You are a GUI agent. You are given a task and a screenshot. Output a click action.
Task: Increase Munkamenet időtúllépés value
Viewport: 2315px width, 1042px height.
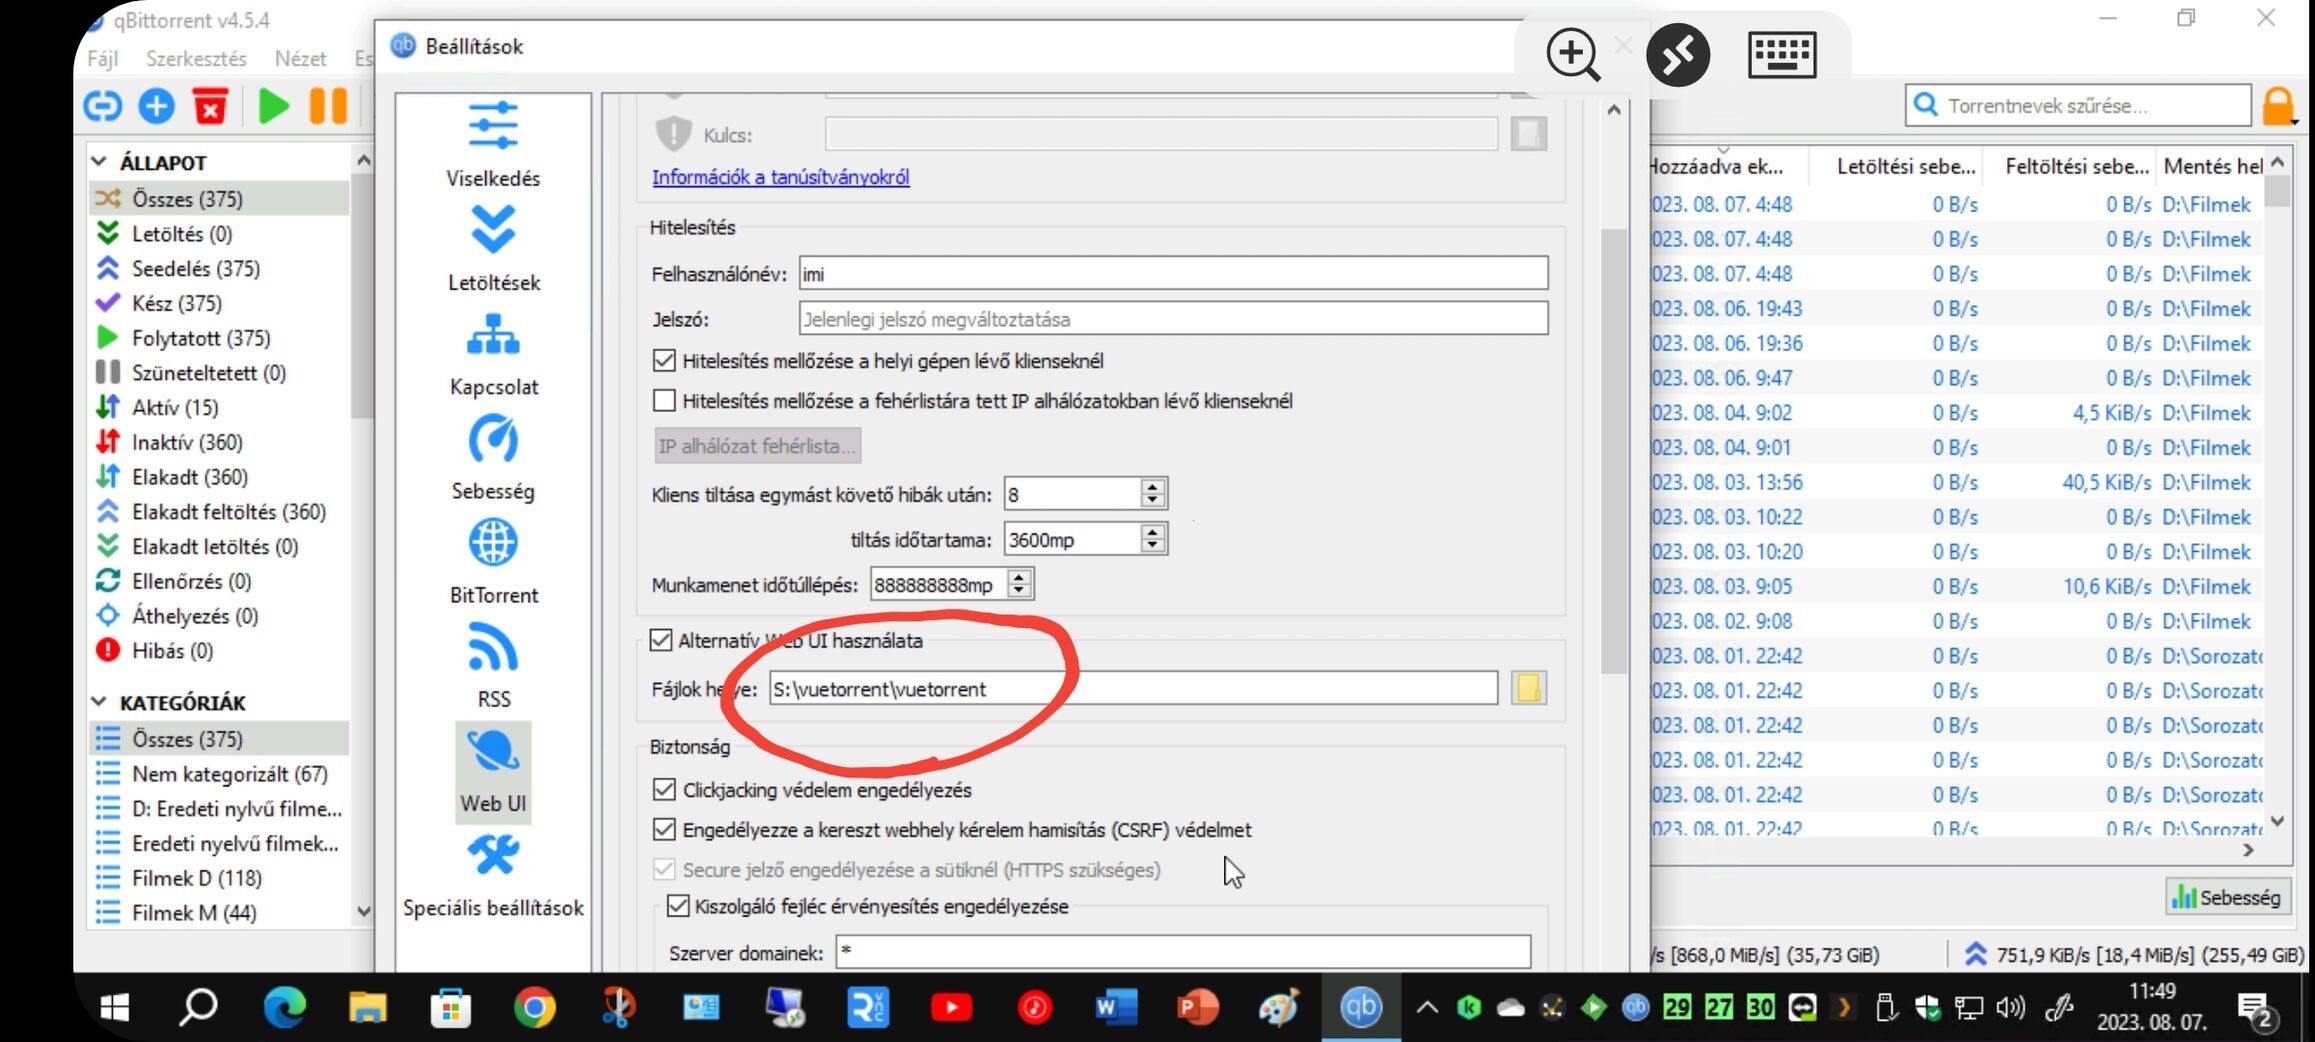(1019, 577)
